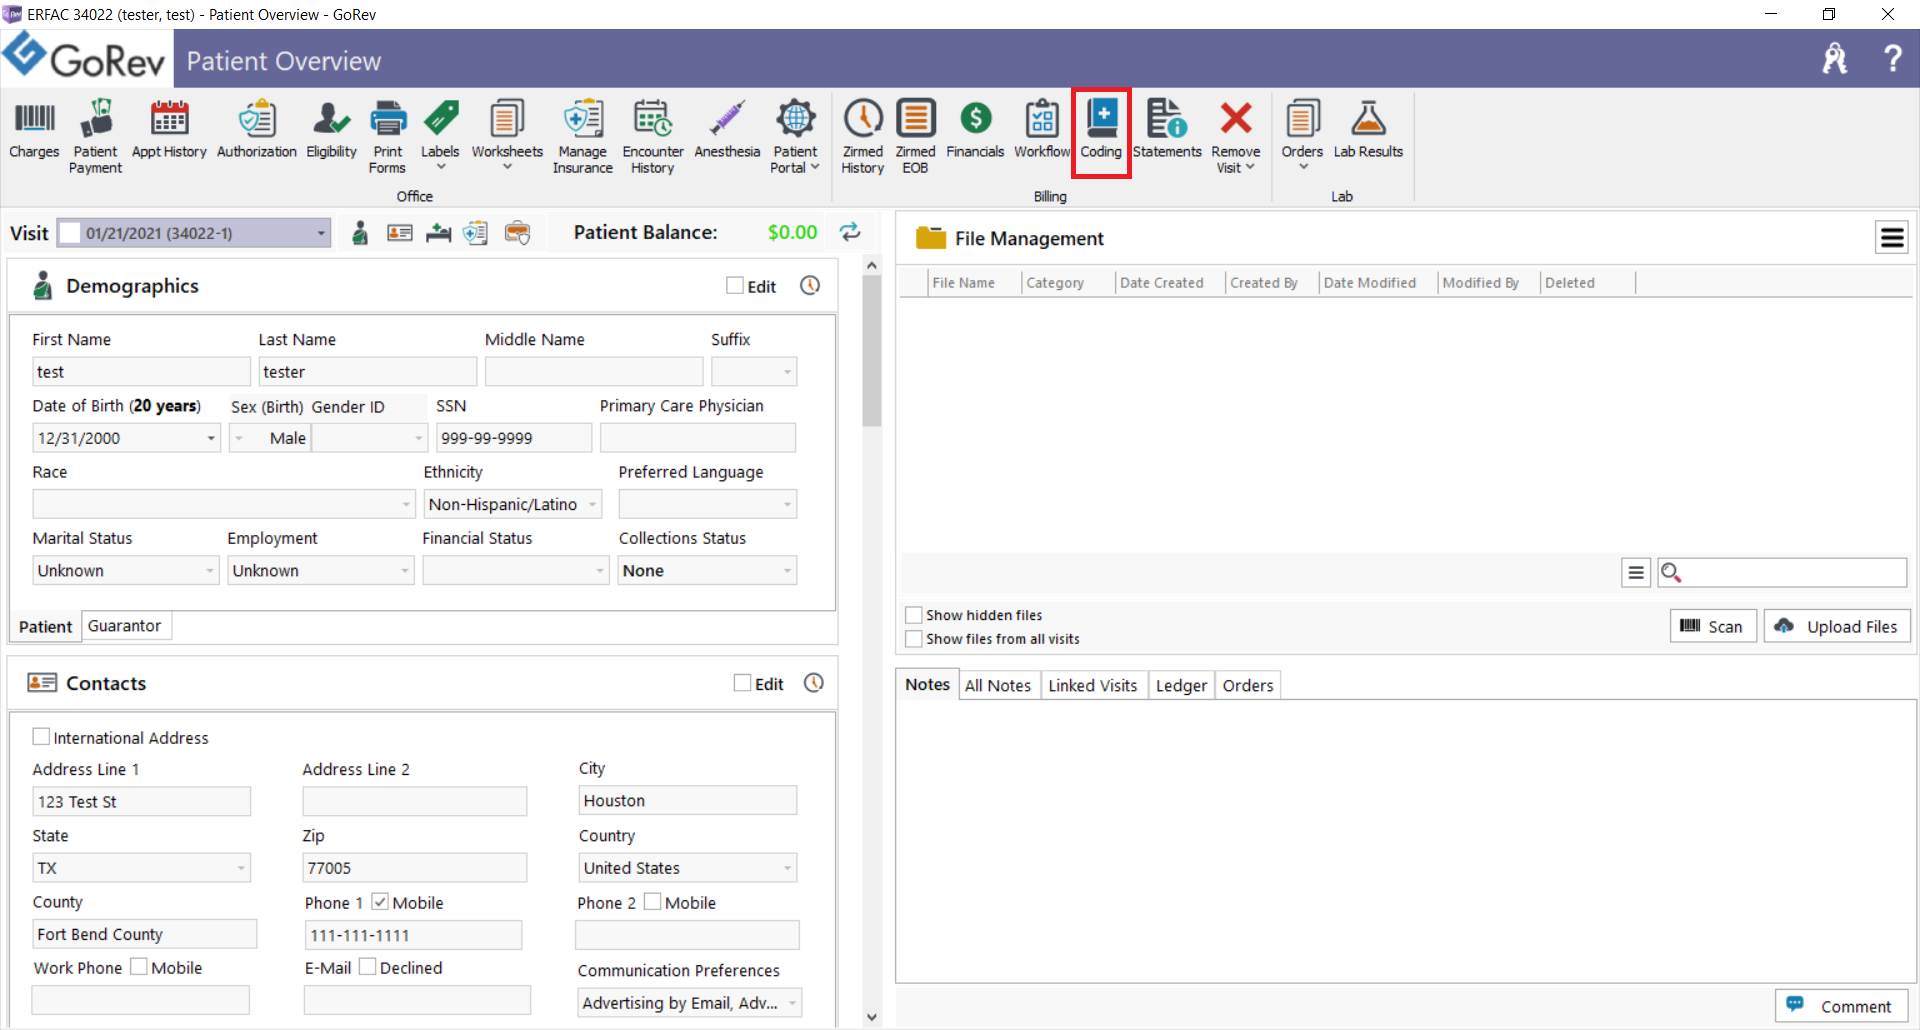Image resolution: width=1920 pixels, height=1030 pixels.
Task: Switch to All Notes tab
Action: click(997, 685)
